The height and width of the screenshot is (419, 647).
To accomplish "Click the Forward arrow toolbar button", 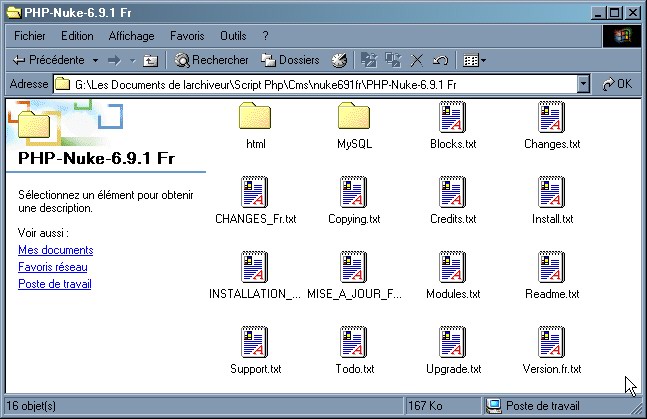I will click(114, 61).
